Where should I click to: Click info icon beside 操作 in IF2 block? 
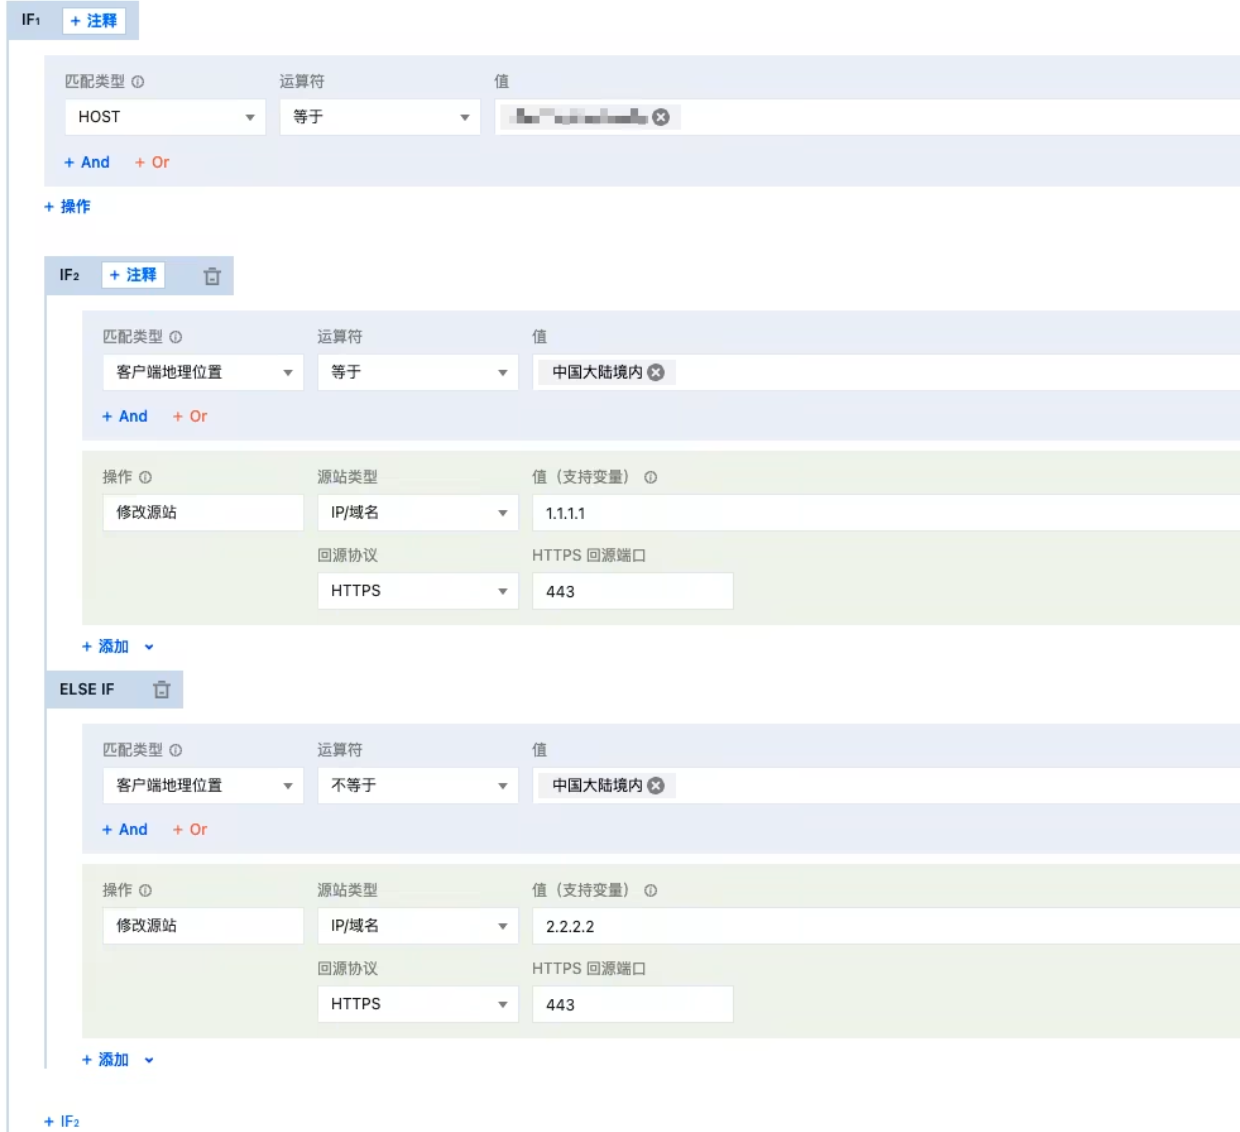point(146,477)
